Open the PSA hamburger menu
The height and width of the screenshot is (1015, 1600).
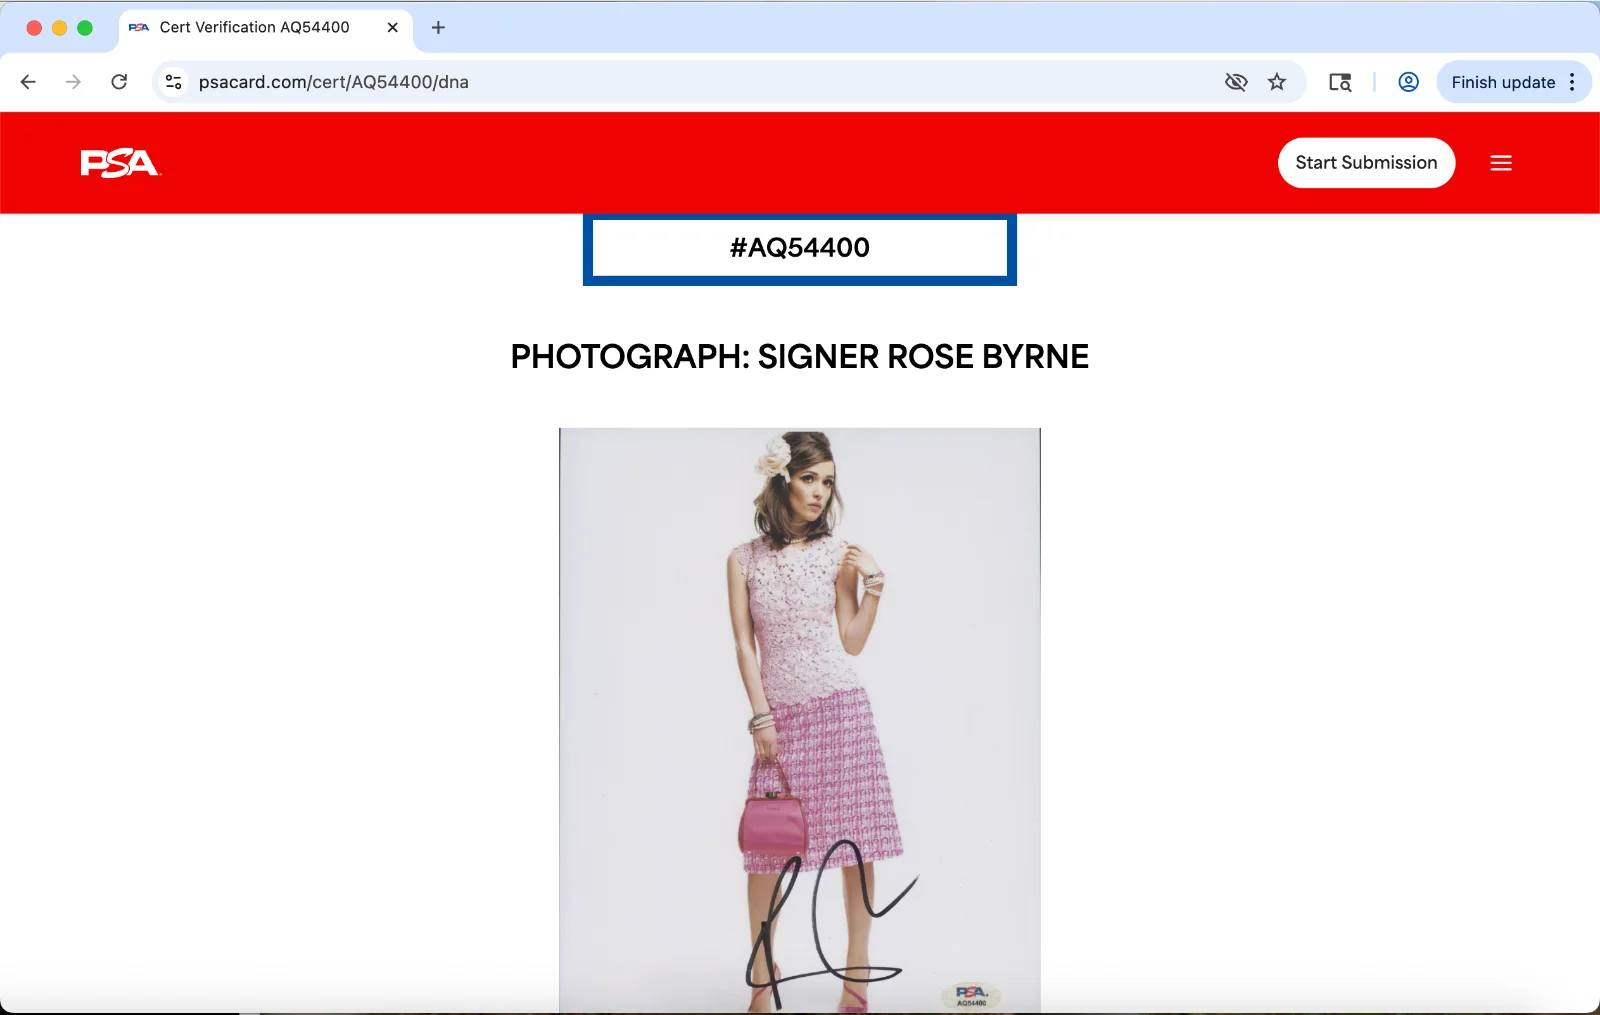pyautogui.click(x=1501, y=163)
